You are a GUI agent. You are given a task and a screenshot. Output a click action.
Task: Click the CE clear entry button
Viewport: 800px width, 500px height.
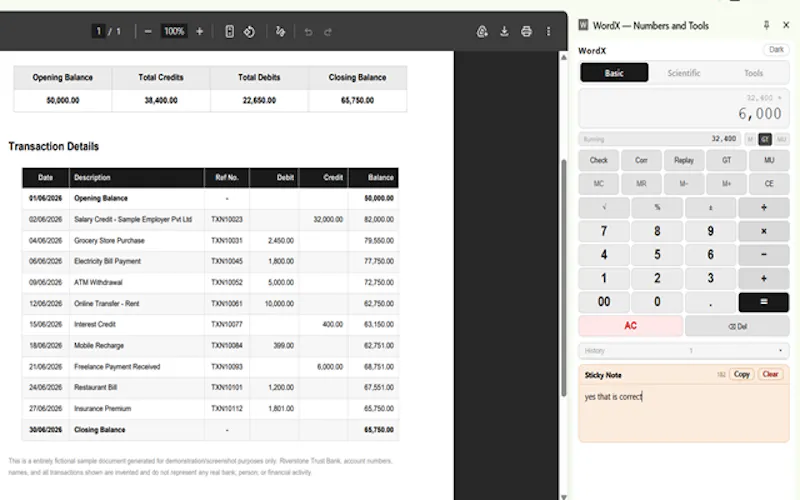[x=769, y=184]
